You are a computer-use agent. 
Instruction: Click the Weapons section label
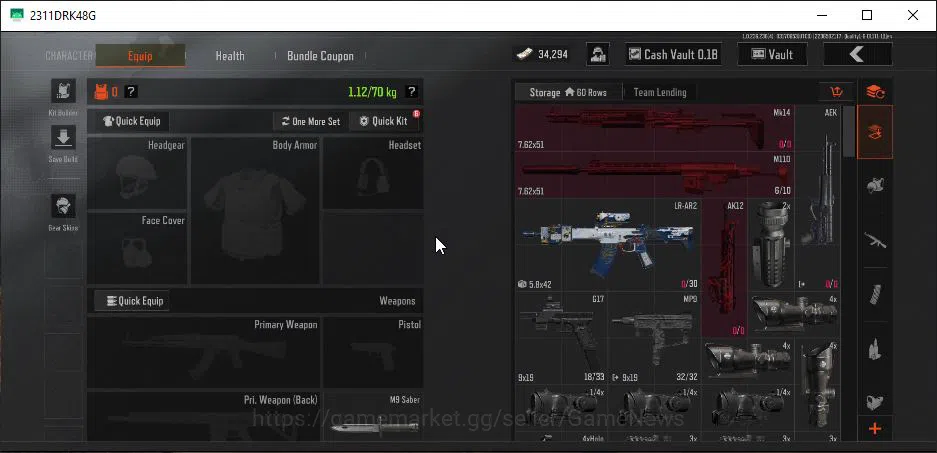tap(397, 301)
